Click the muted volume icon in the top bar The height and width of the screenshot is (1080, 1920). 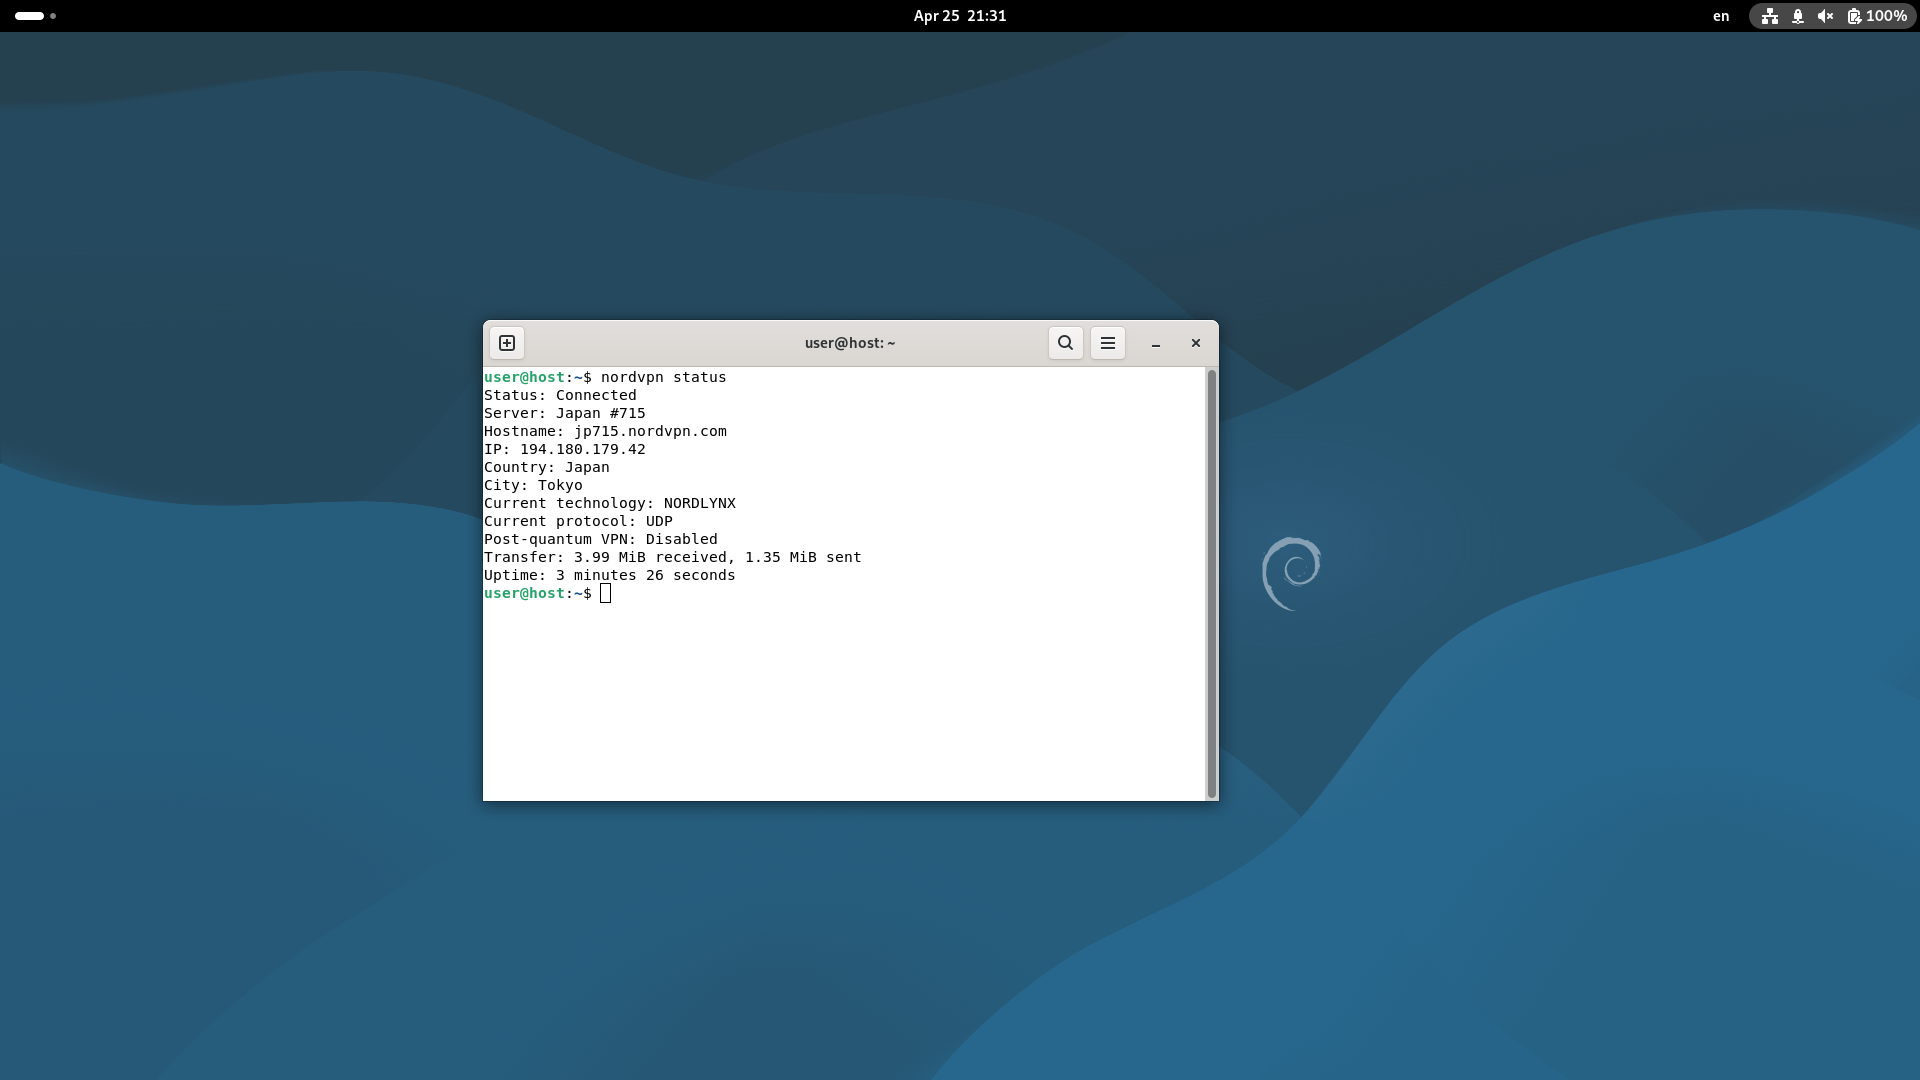click(1826, 16)
